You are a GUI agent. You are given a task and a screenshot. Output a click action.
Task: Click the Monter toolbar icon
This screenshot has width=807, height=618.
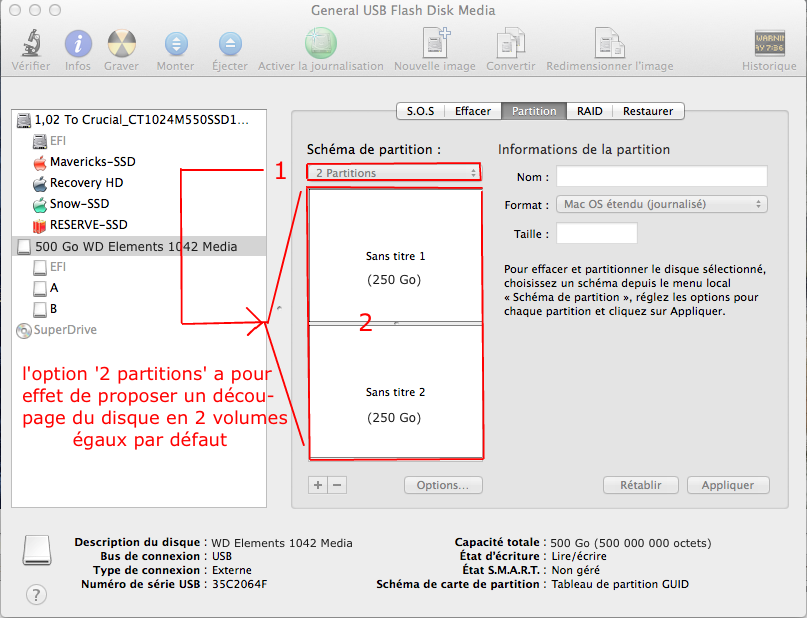pyautogui.click(x=176, y=44)
